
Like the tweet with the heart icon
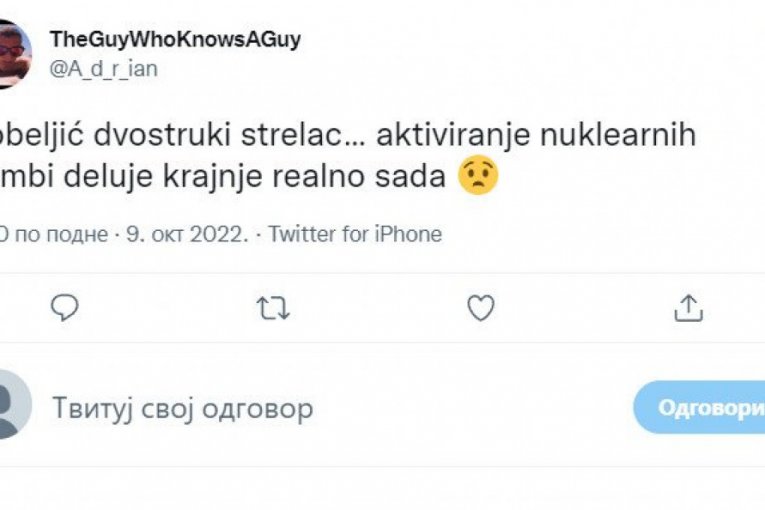coord(481,309)
